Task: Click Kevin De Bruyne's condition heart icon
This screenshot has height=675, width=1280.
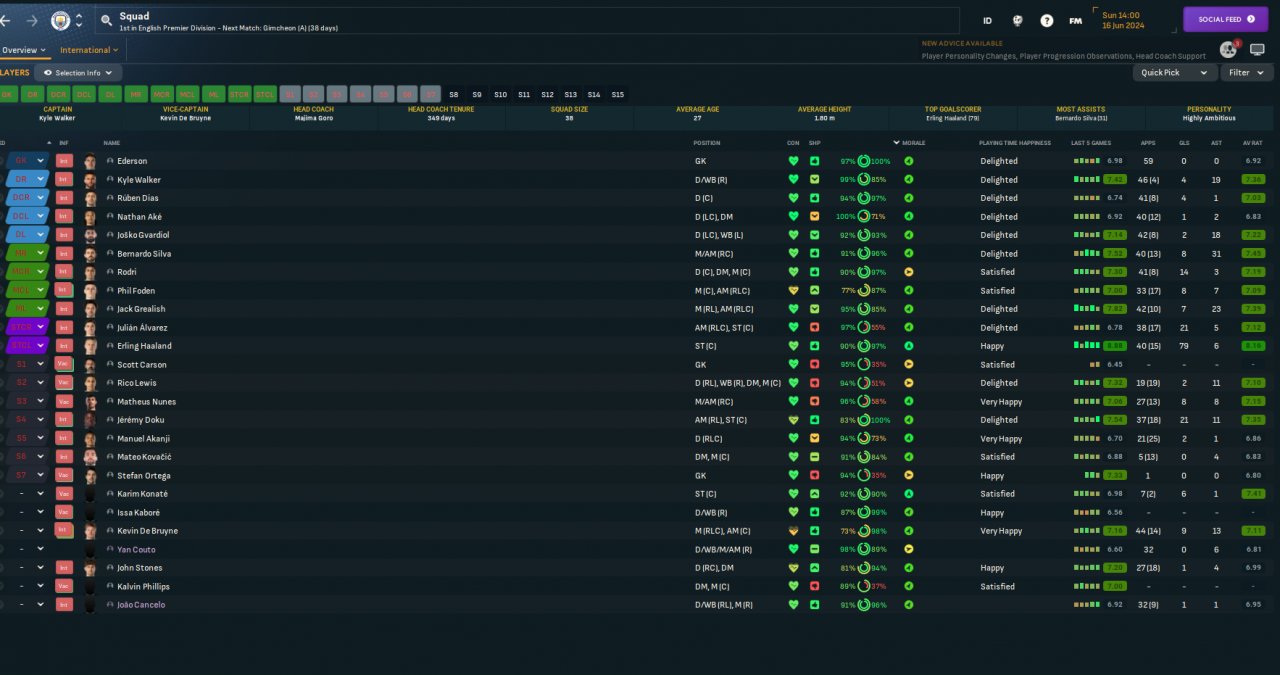Action: (794, 531)
